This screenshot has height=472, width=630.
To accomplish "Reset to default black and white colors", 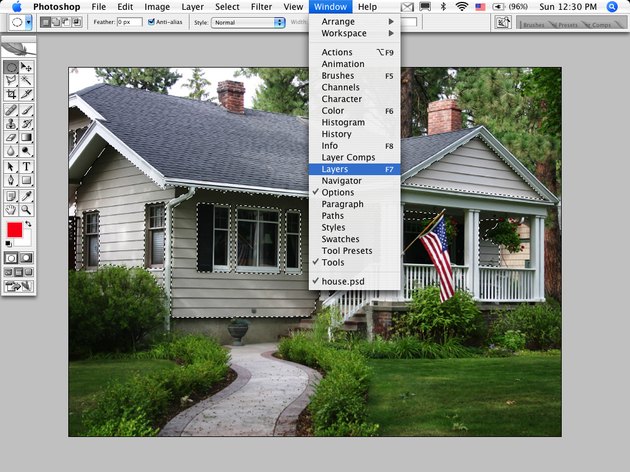I will click(x=8, y=243).
